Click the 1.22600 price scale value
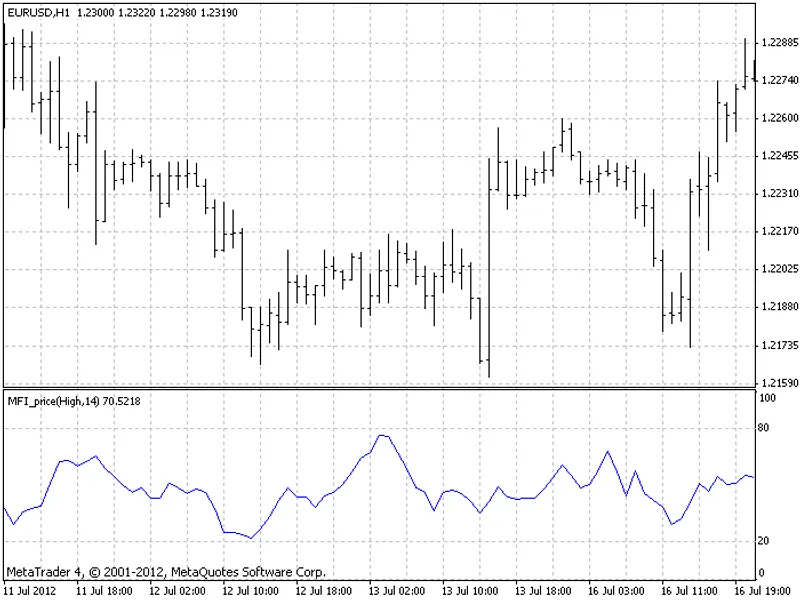This screenshot has height=600, width=800. coord(780,118)
